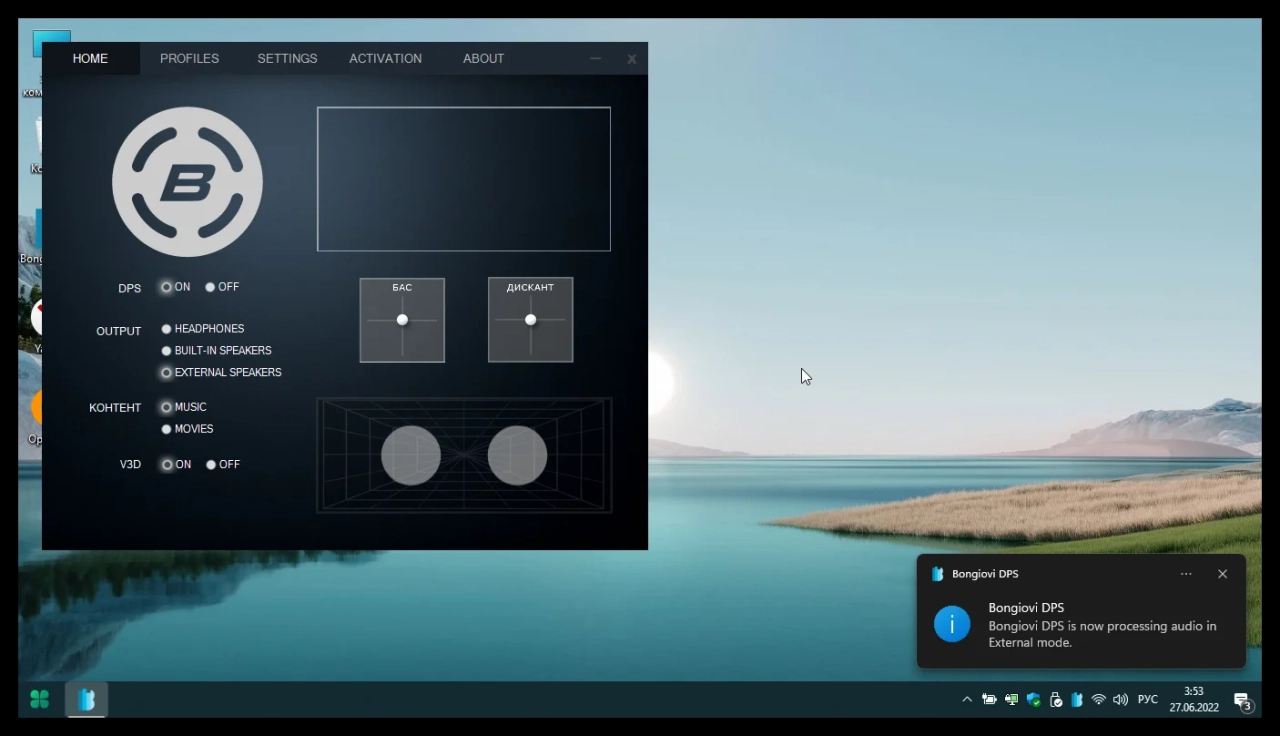Click the Bongiovi B logo emblem

187,182
